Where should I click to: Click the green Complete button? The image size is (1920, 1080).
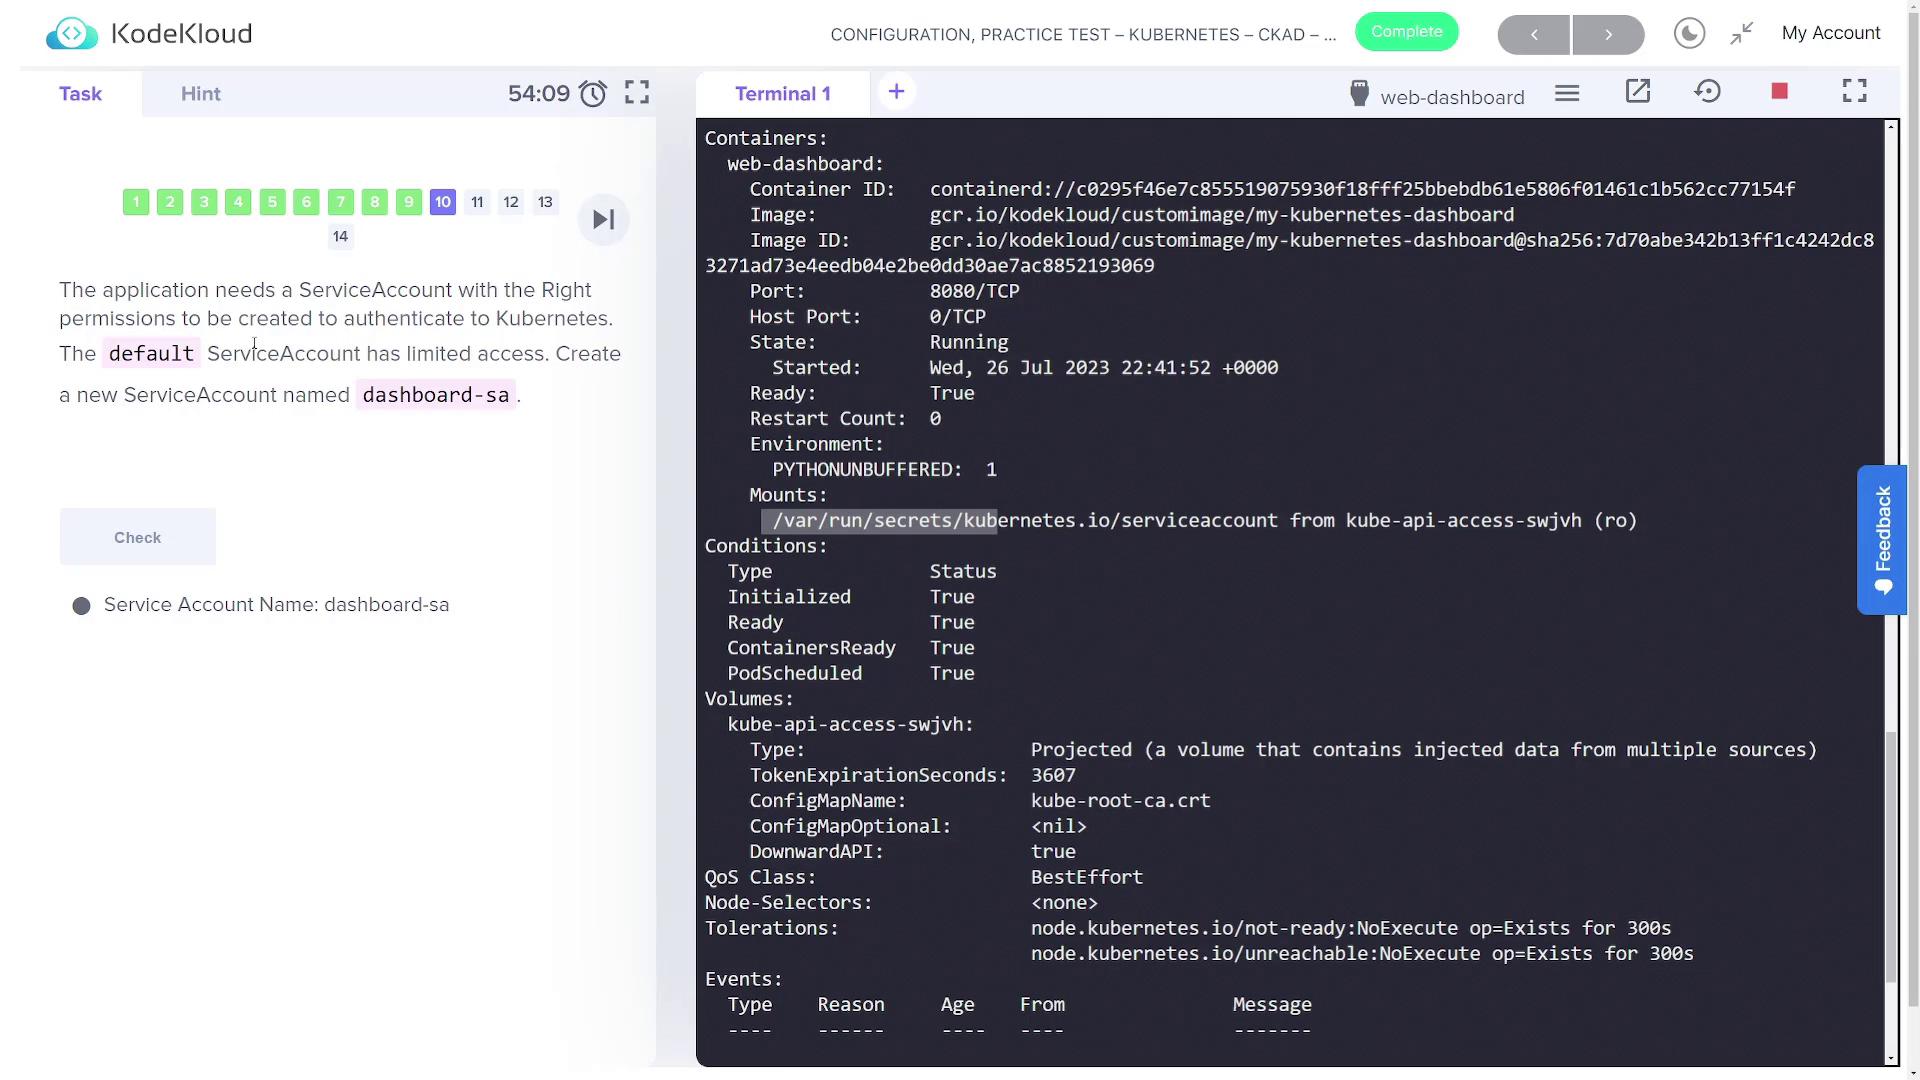(x=1406, y=32)
